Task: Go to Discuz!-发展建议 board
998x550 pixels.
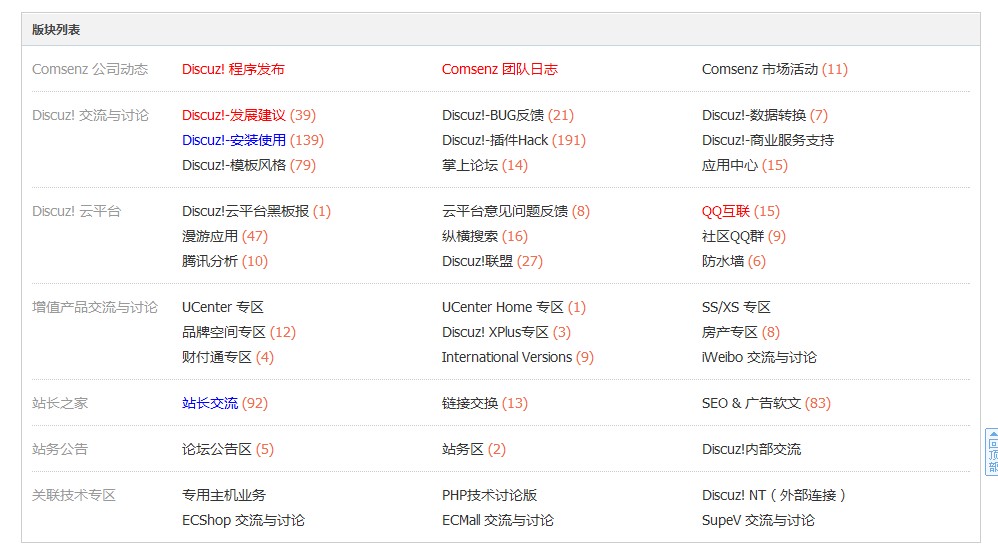Action: point(234,115)
